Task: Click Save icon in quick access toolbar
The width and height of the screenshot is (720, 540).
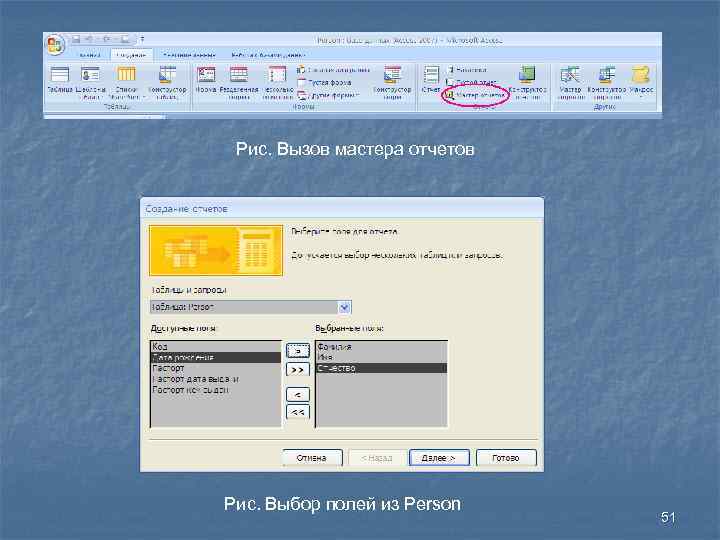Action: tap(76, 39)
